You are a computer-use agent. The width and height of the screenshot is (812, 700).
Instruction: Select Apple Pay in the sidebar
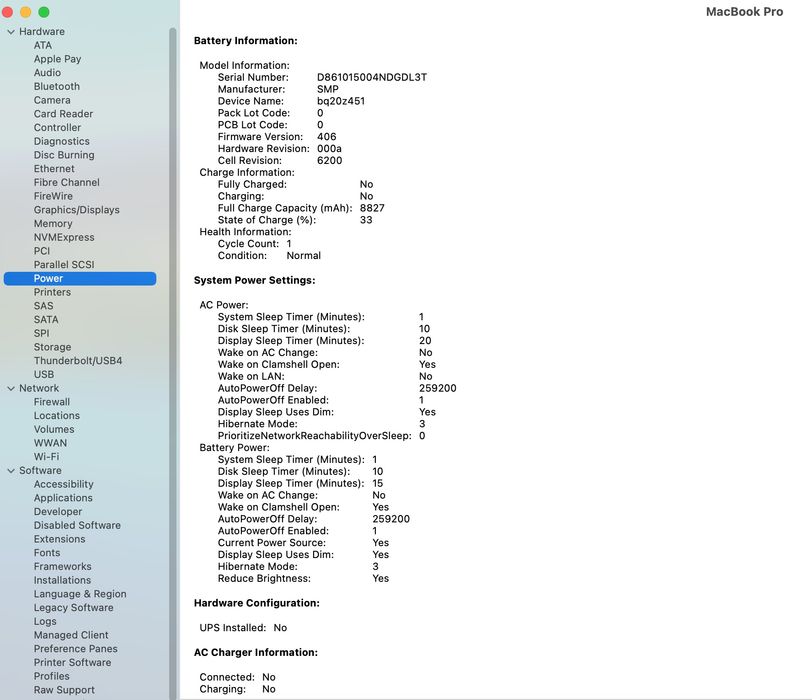(57, 59)
